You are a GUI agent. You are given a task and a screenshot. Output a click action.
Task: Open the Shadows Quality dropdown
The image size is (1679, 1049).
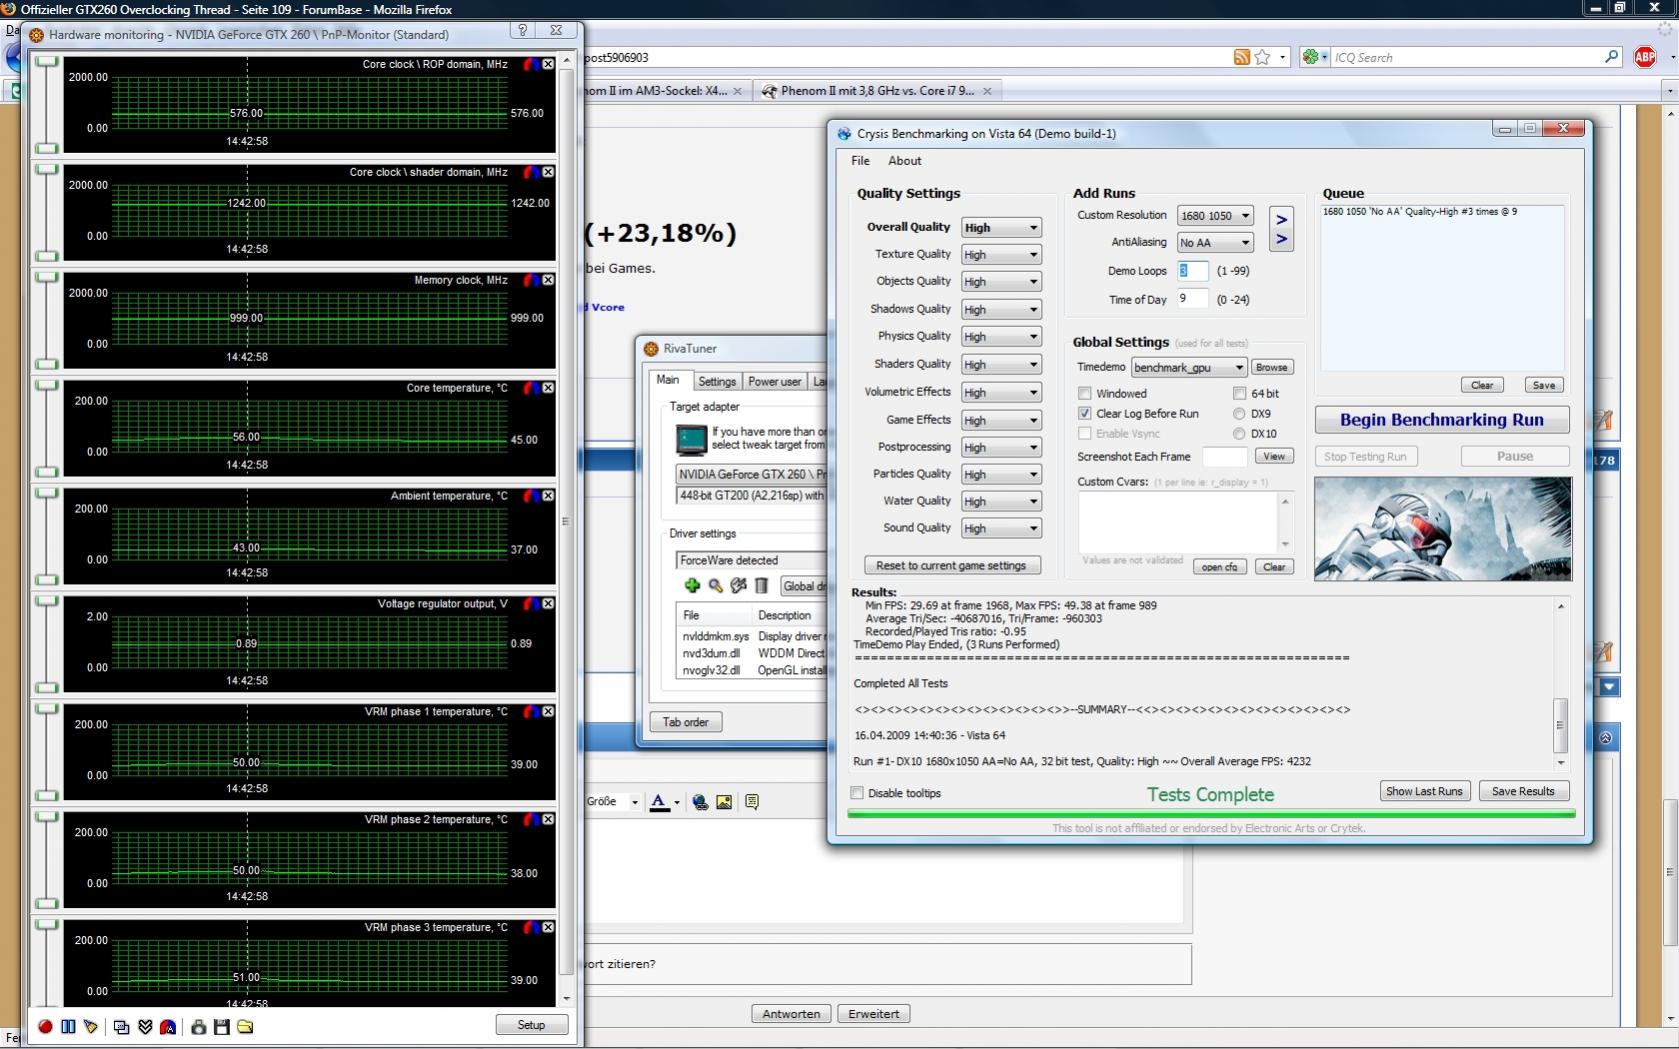1001,310
